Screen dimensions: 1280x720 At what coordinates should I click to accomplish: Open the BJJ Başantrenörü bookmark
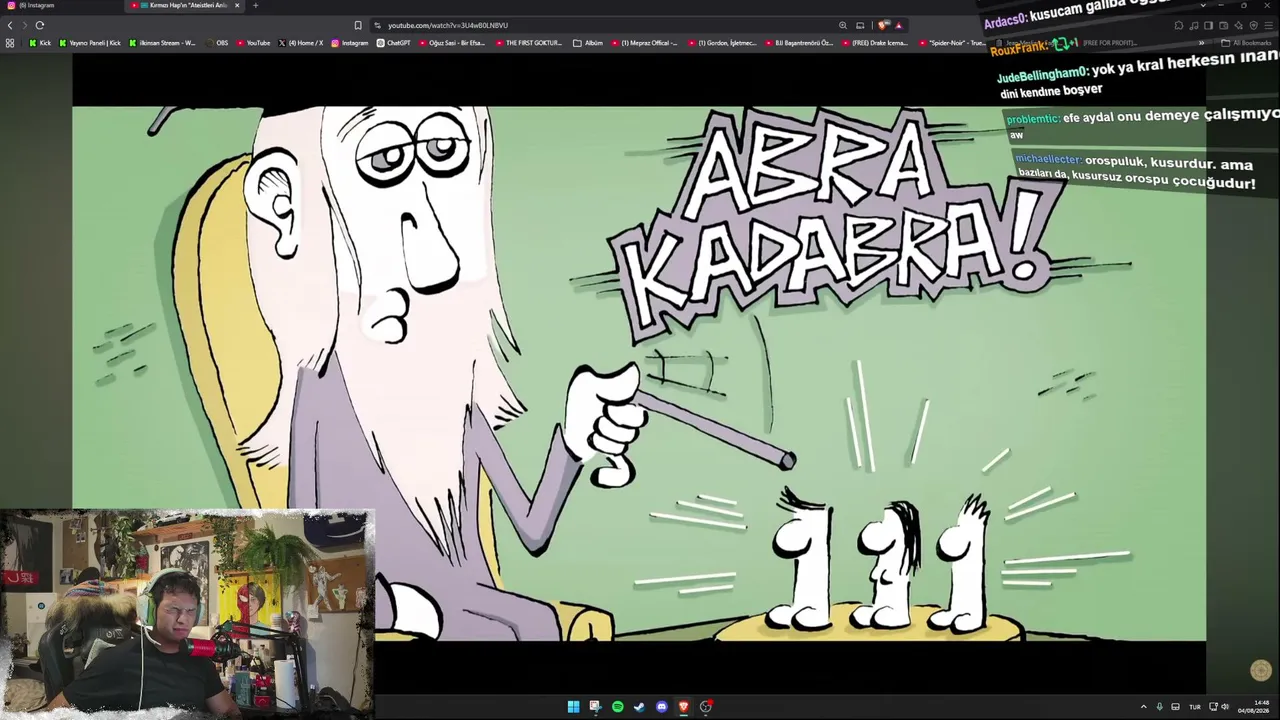click(799, 43)
